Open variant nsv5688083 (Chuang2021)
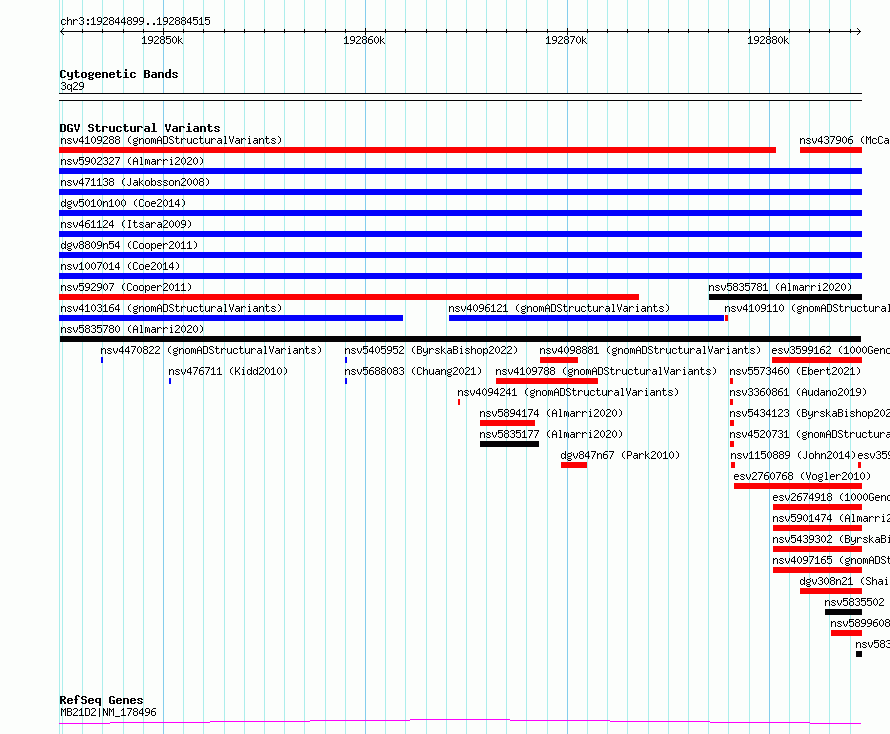Image resolution: width=890 pixels, height=734 pixels. 413,371
